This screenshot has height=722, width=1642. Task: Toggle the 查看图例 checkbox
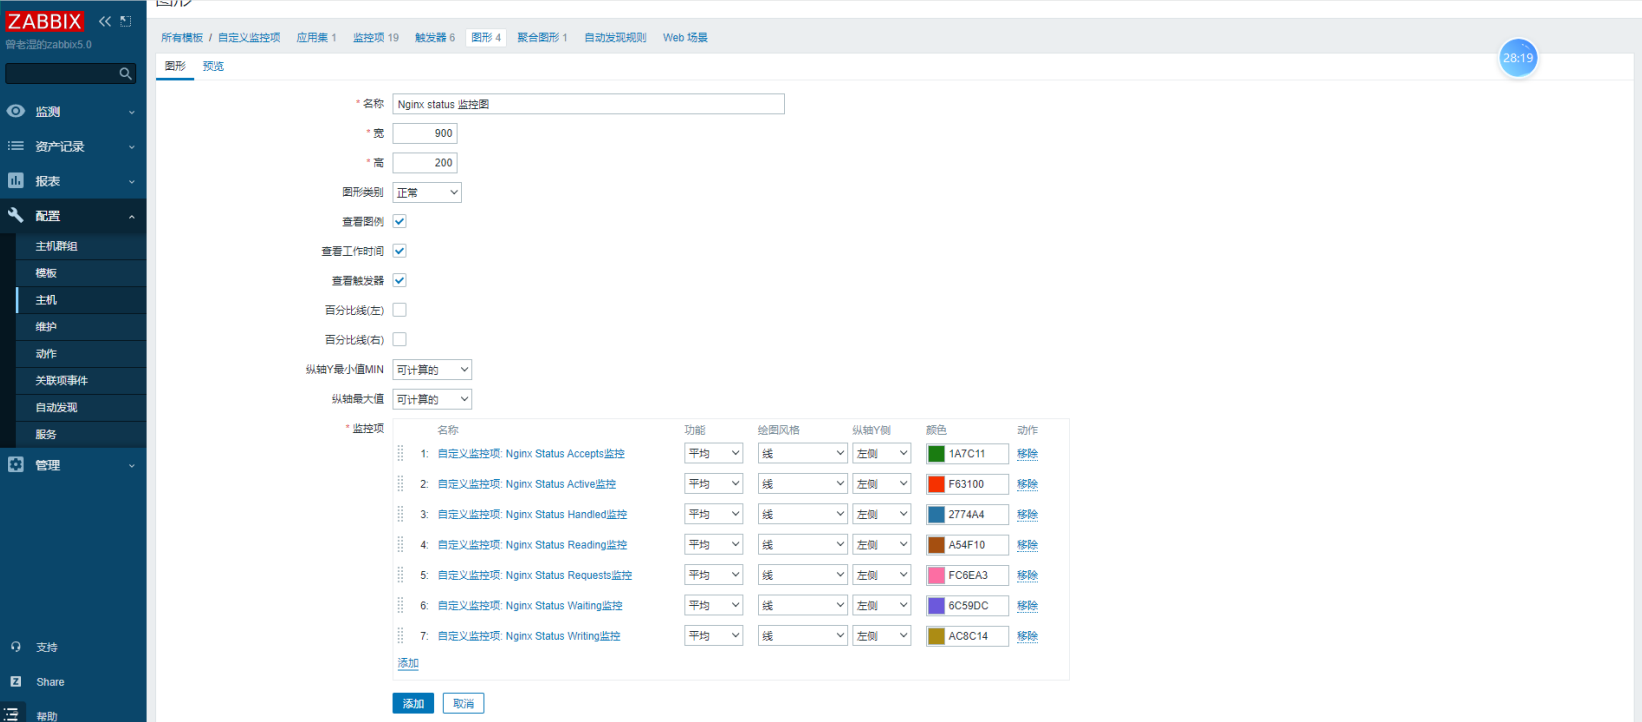click(x=399, y=221)
